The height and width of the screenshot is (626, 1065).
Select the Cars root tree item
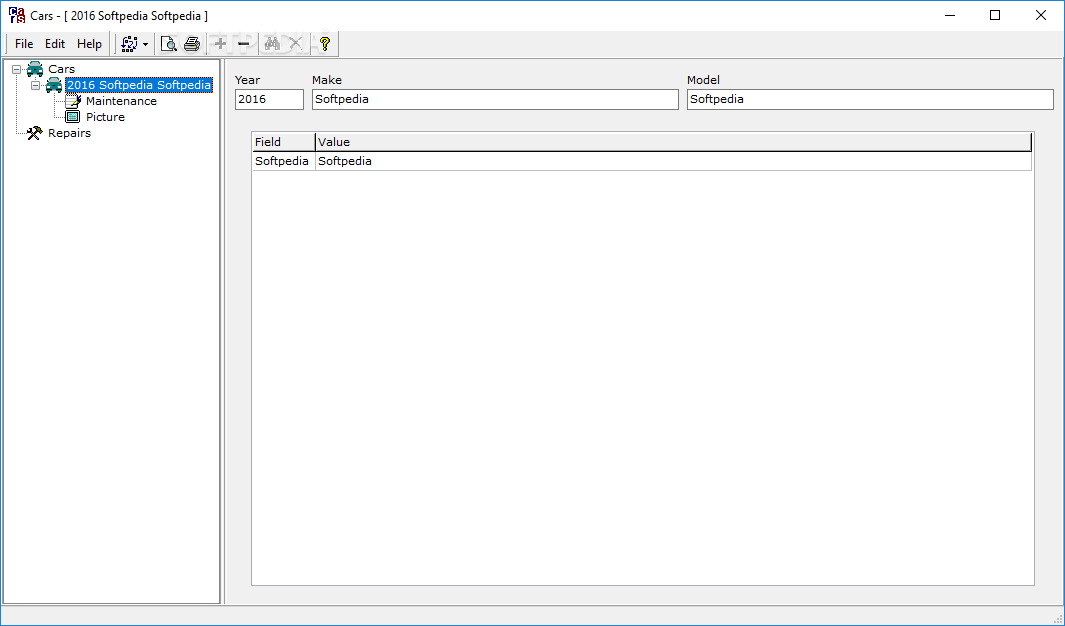click(x=61, y=69)
